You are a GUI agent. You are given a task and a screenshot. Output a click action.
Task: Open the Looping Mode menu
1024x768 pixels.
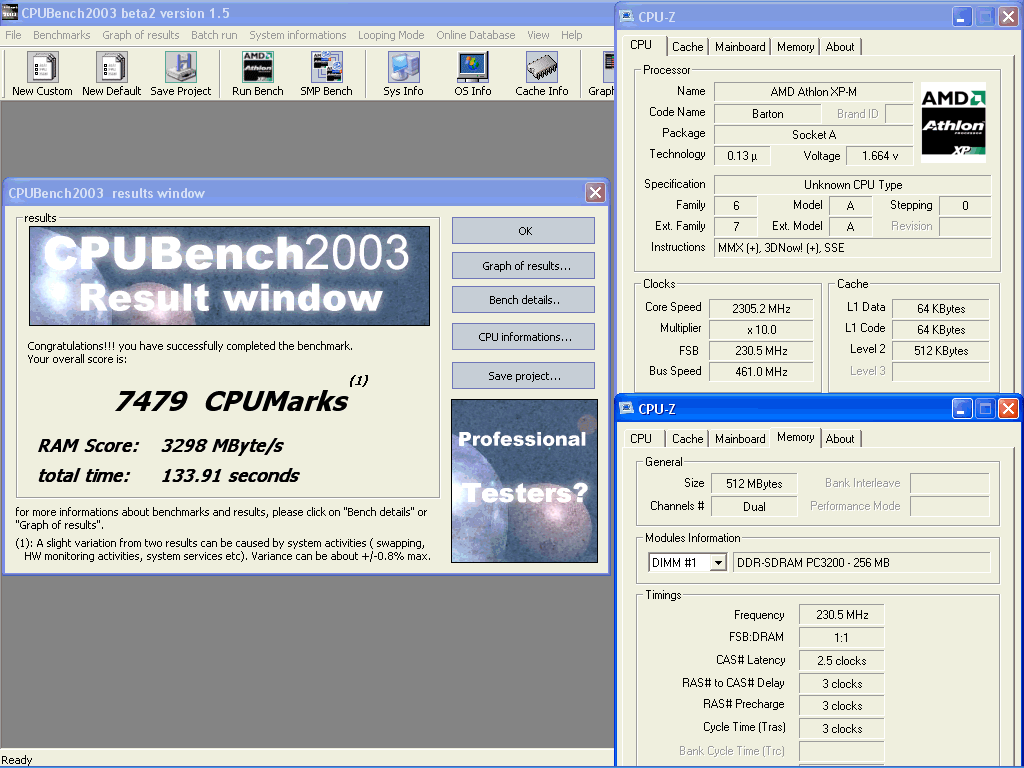coord(391,35)
